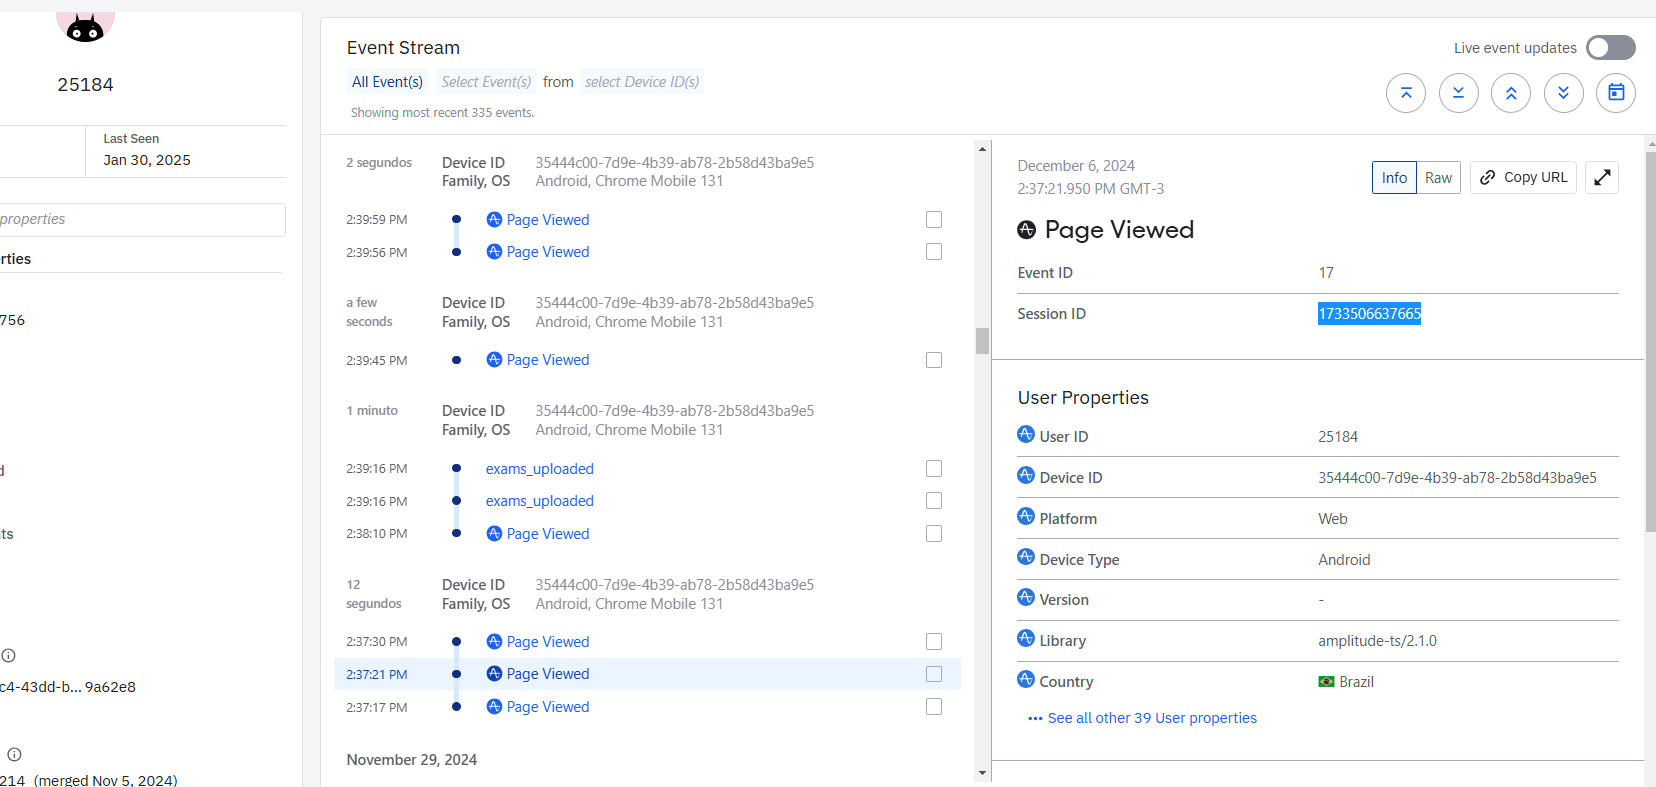Screen dimensions: 1656x787
Task: Open the select Device ID(s) dropdown
Action: coord(642,82)
